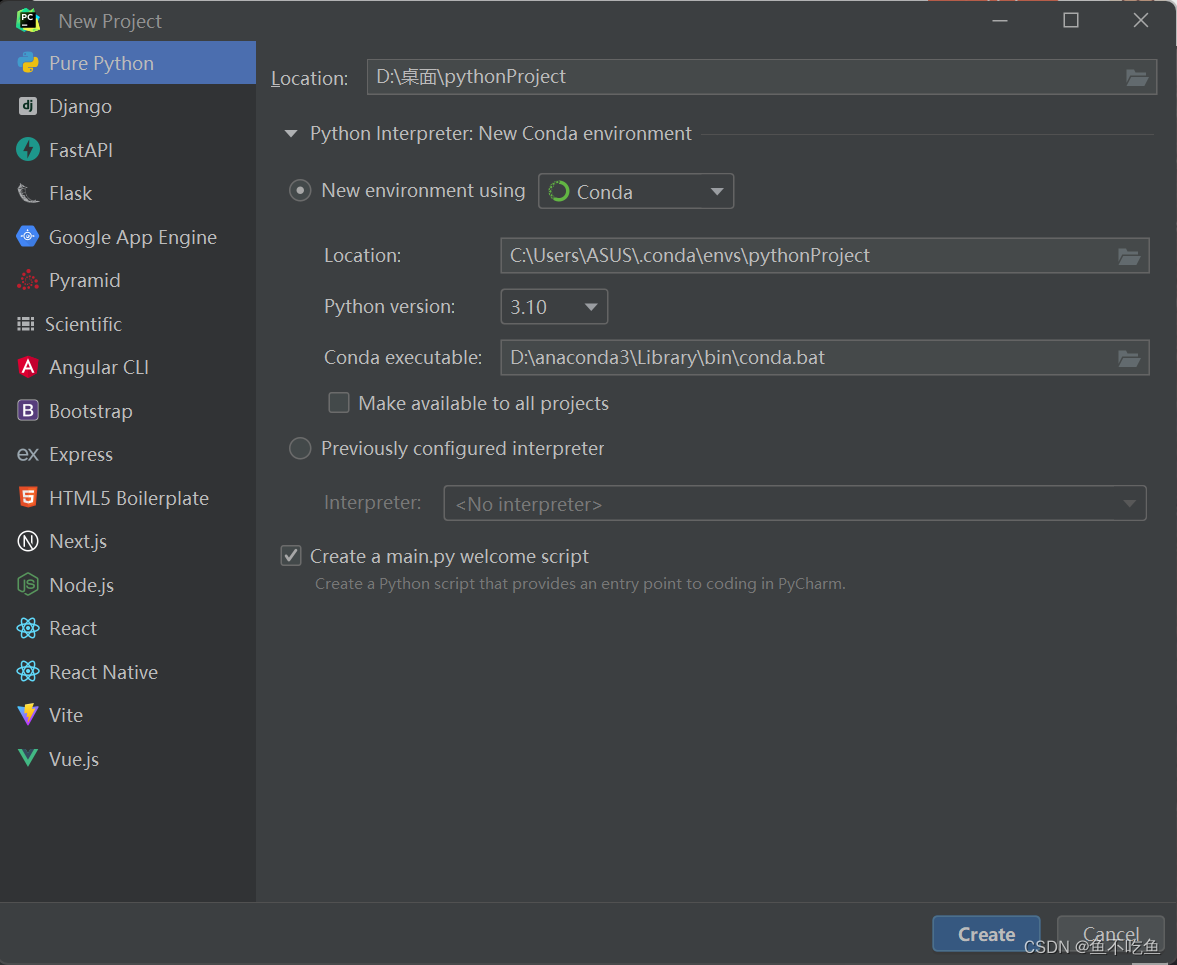The height and width of the screenshot is (965, 1177).
Task: Click the Next.js N icon
Action: tap(28, 541)
